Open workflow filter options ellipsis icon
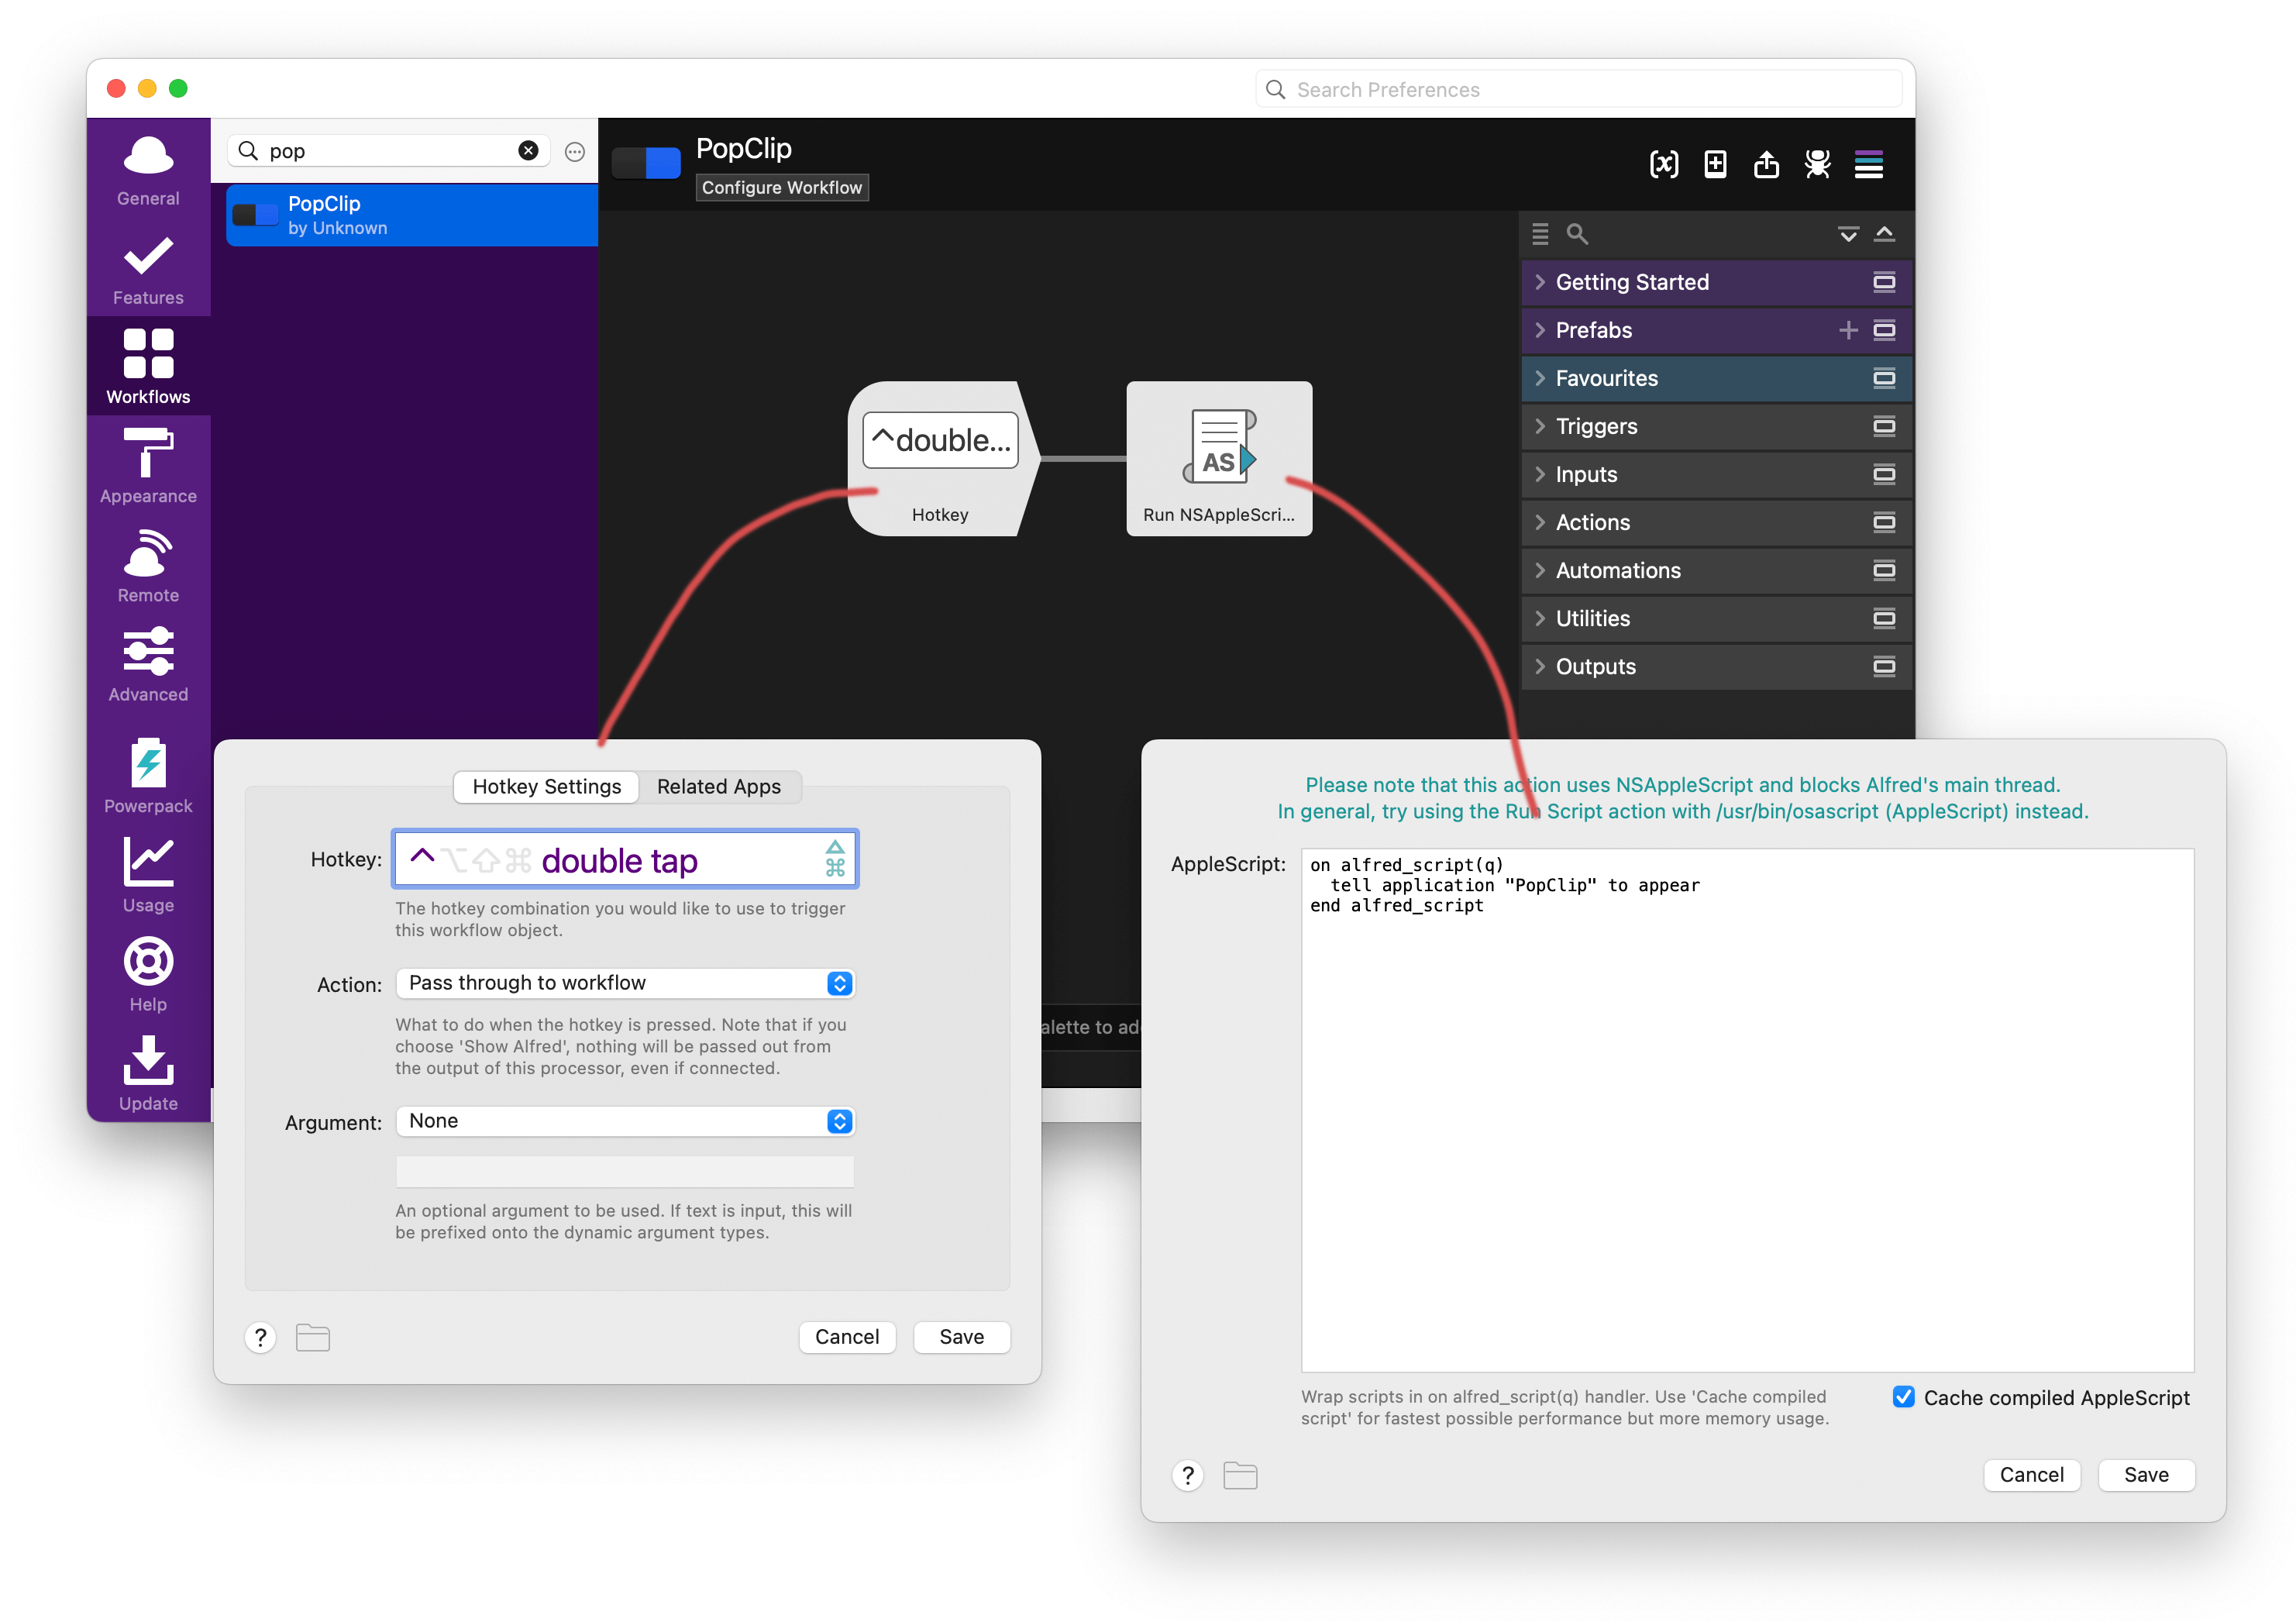 point(575,152)
